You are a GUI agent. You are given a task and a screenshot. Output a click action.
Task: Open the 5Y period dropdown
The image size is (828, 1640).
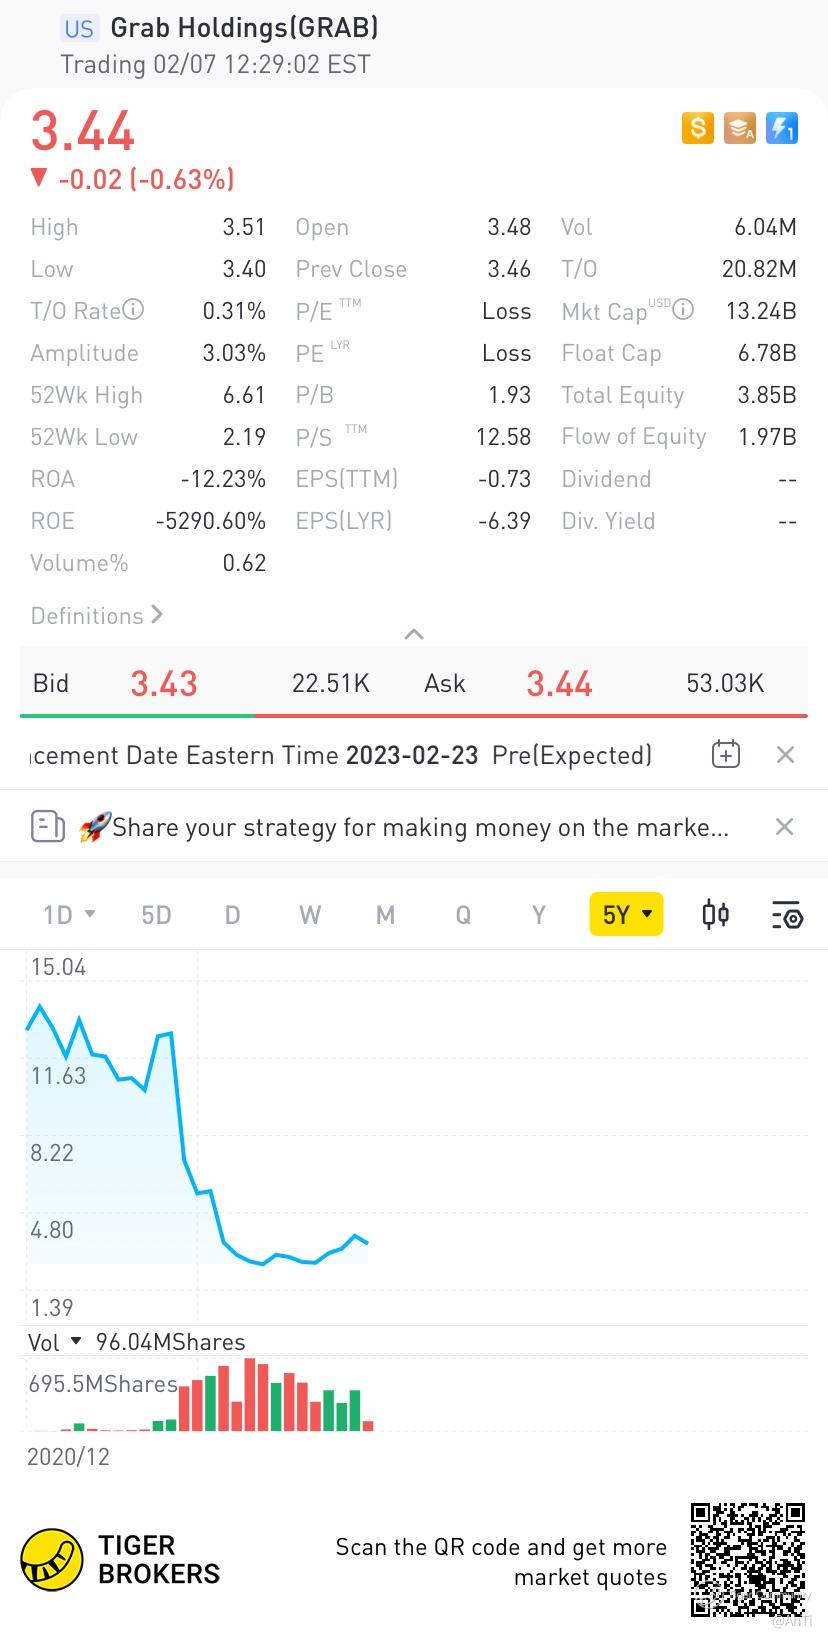tap(627, 914)
